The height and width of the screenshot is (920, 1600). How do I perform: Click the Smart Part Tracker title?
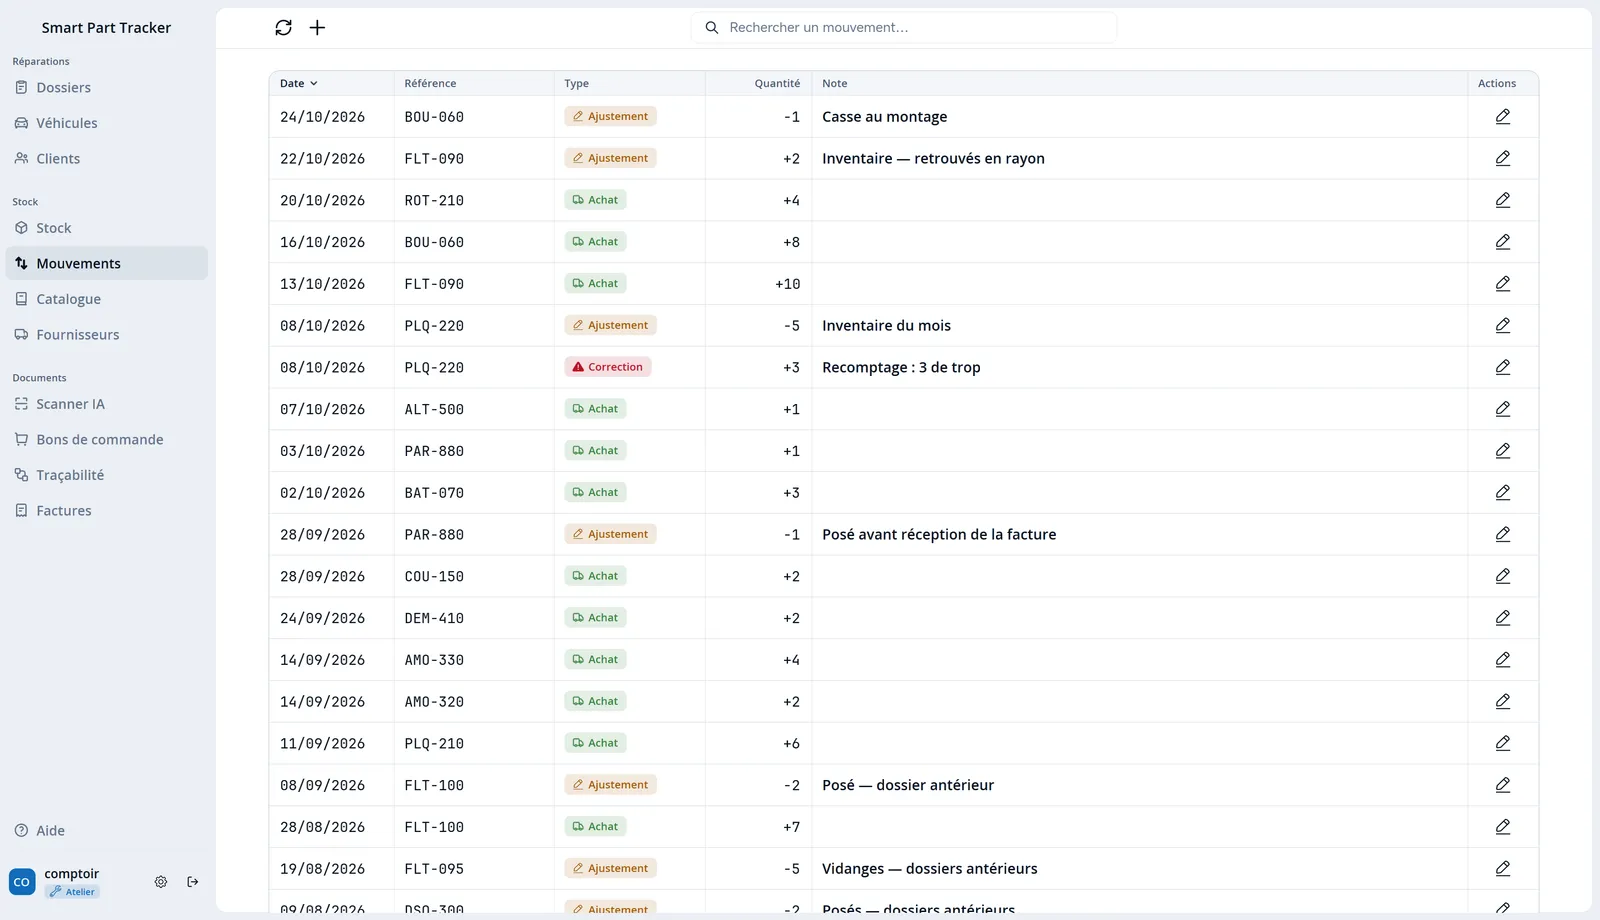pyautogui.click(x=106, y=28)
